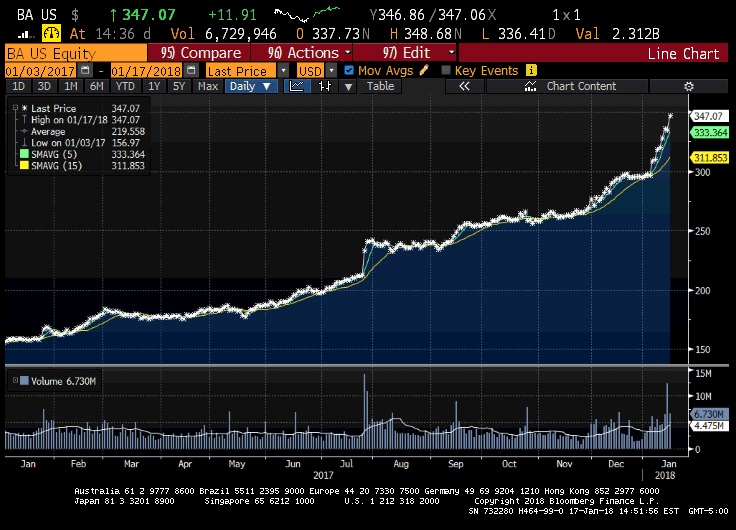Click the Key Events info icon
The width and height of the screenshot is (736, 530).
[531, 70]
